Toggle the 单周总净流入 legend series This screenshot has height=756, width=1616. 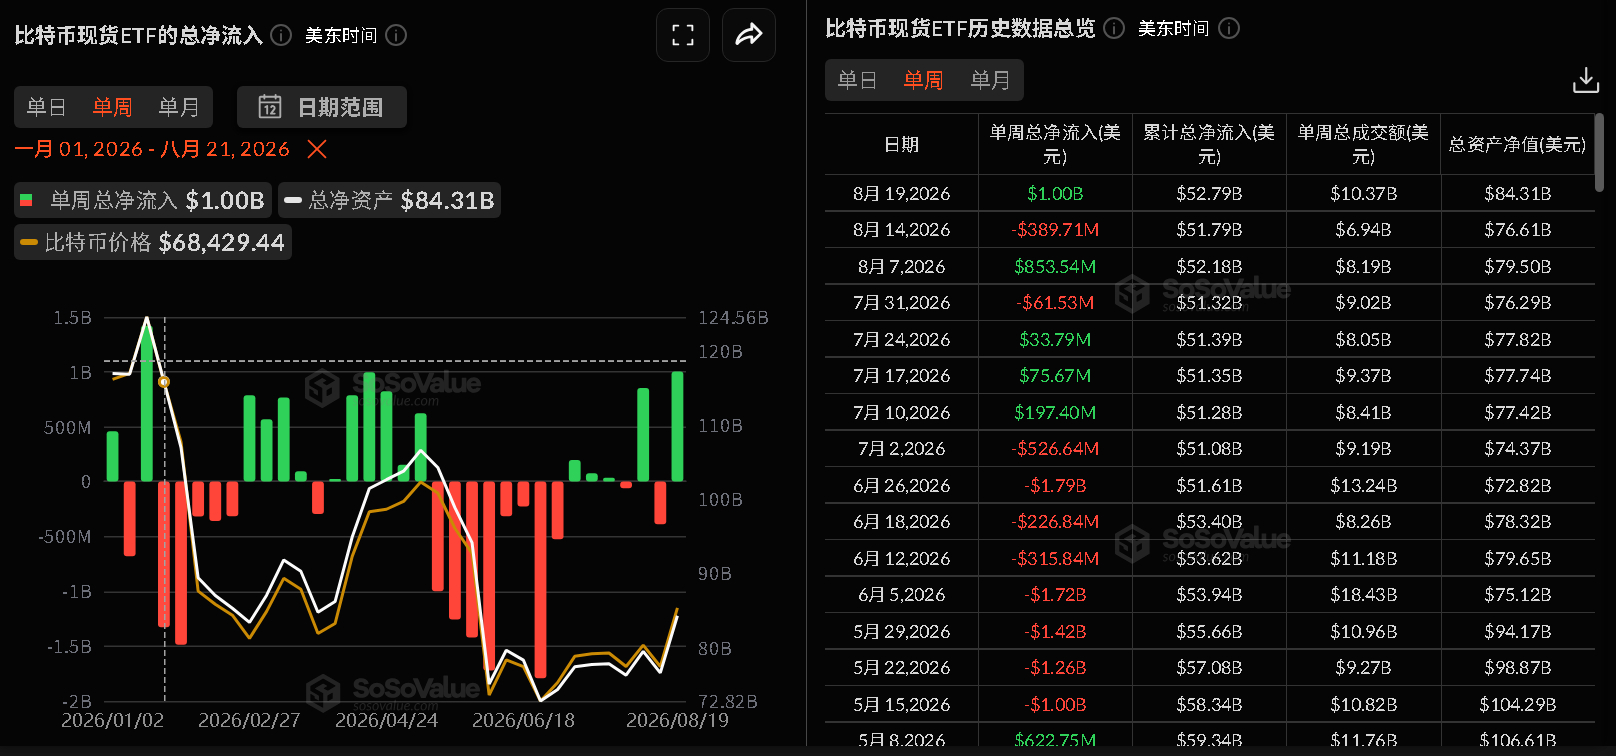(143, 200)
